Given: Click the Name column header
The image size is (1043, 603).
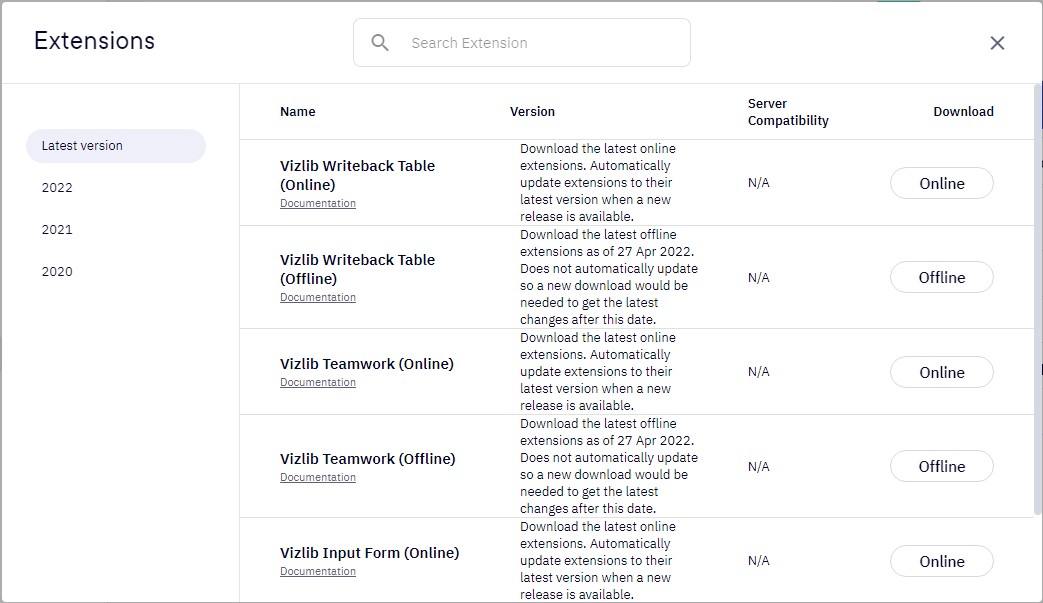Looking at the screenshot, I should point(297,112).
